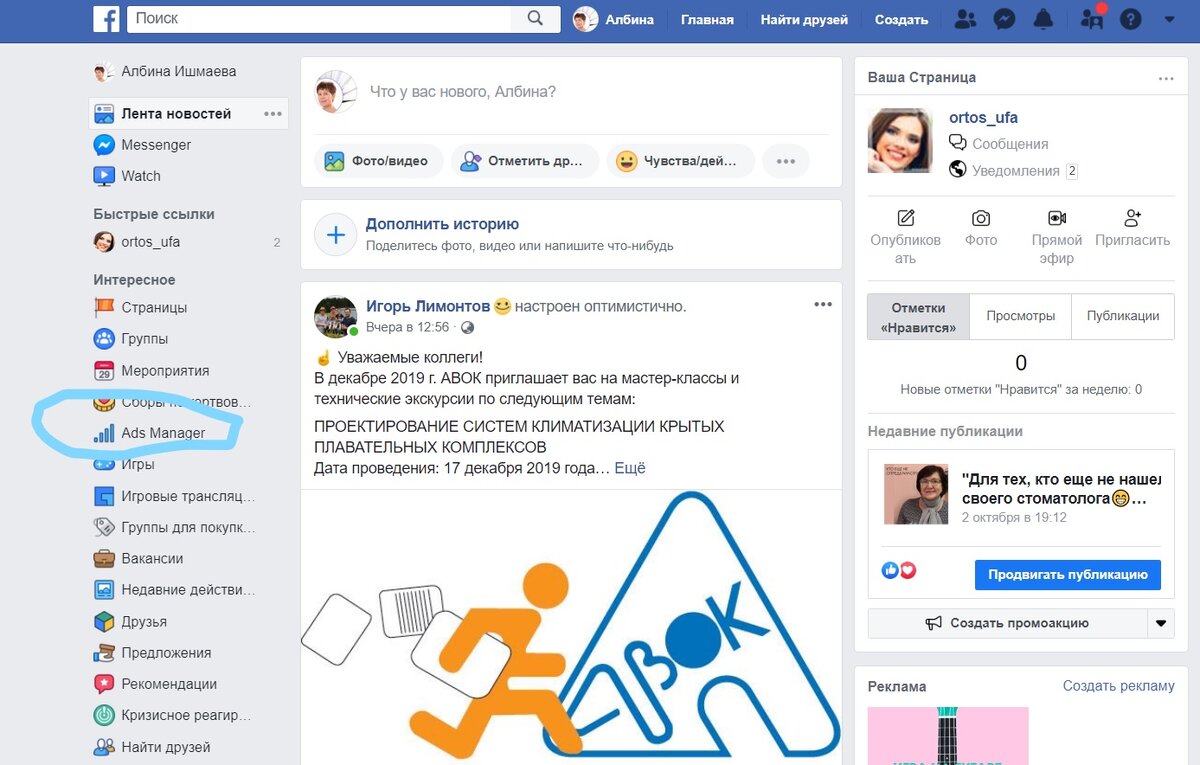
Task: Open the АВОК post image
Action: coord(571,627)
